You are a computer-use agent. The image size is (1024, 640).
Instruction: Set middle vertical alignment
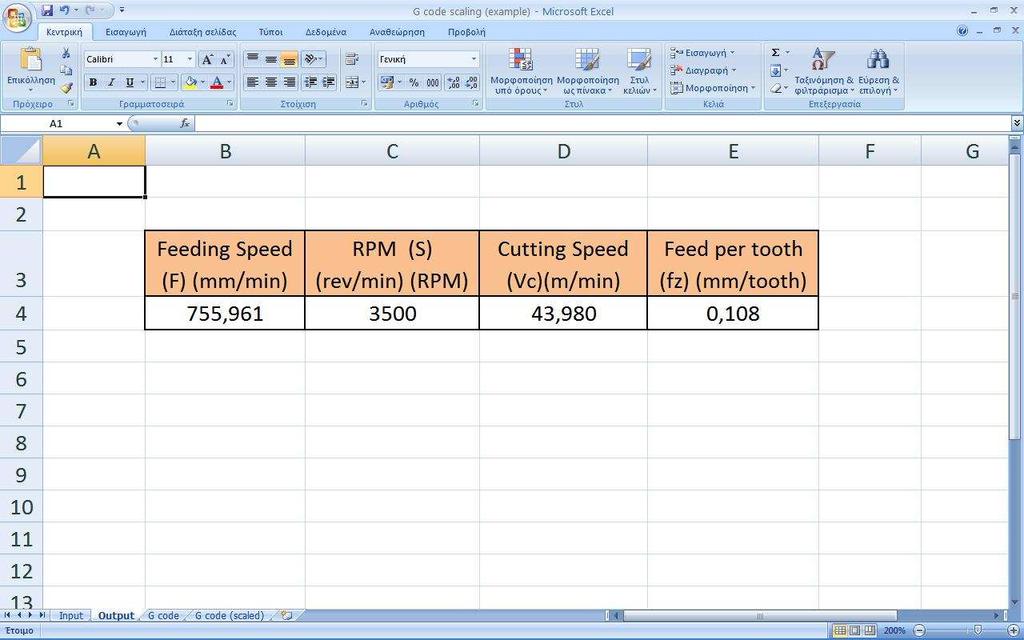pyautogui.click(x=271, y=59)
